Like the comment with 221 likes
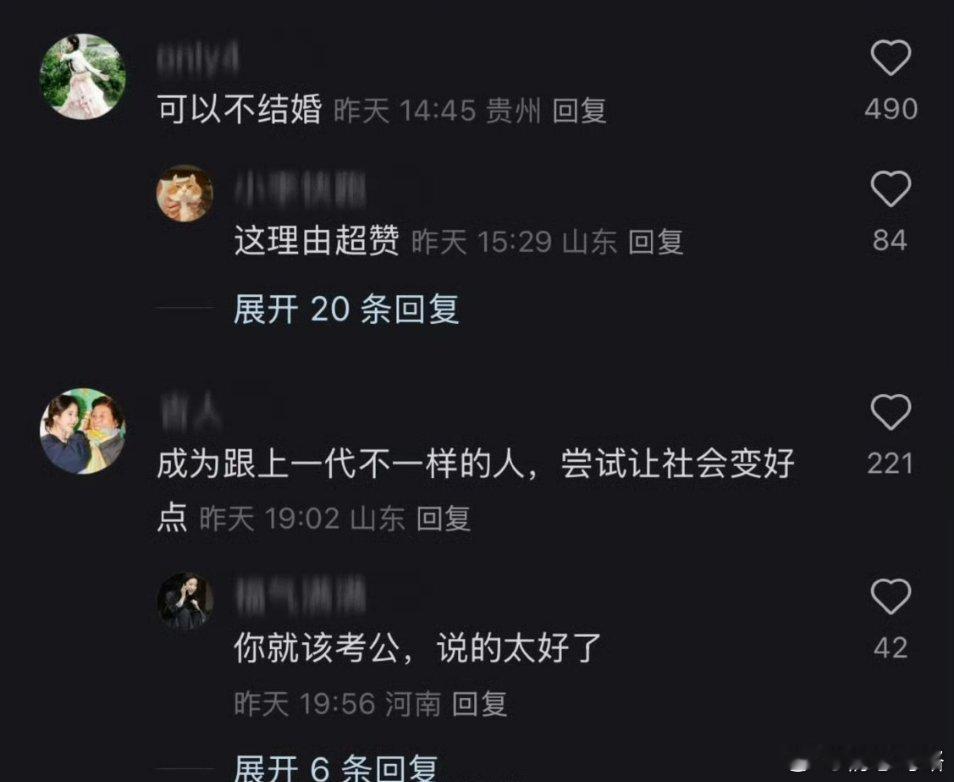Screen dimensions: 954x782 click(x=891, y=412)
